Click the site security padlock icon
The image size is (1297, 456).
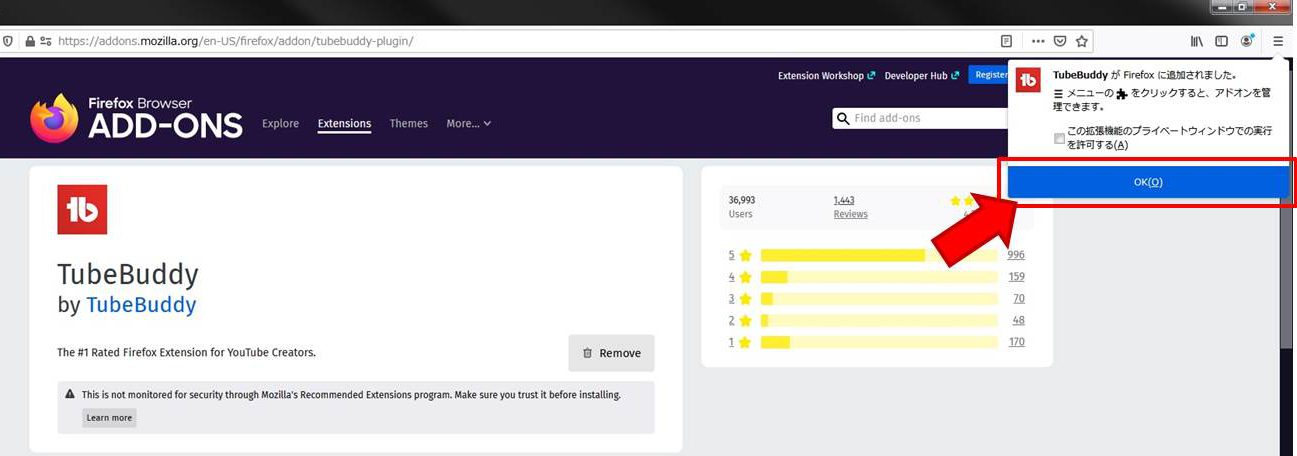(x=30, y=41)
